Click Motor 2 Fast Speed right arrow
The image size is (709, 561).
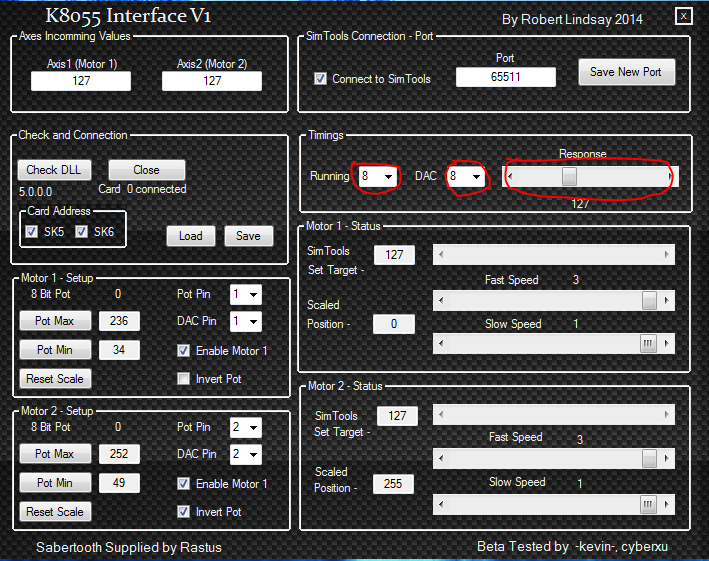coord(667,458)
